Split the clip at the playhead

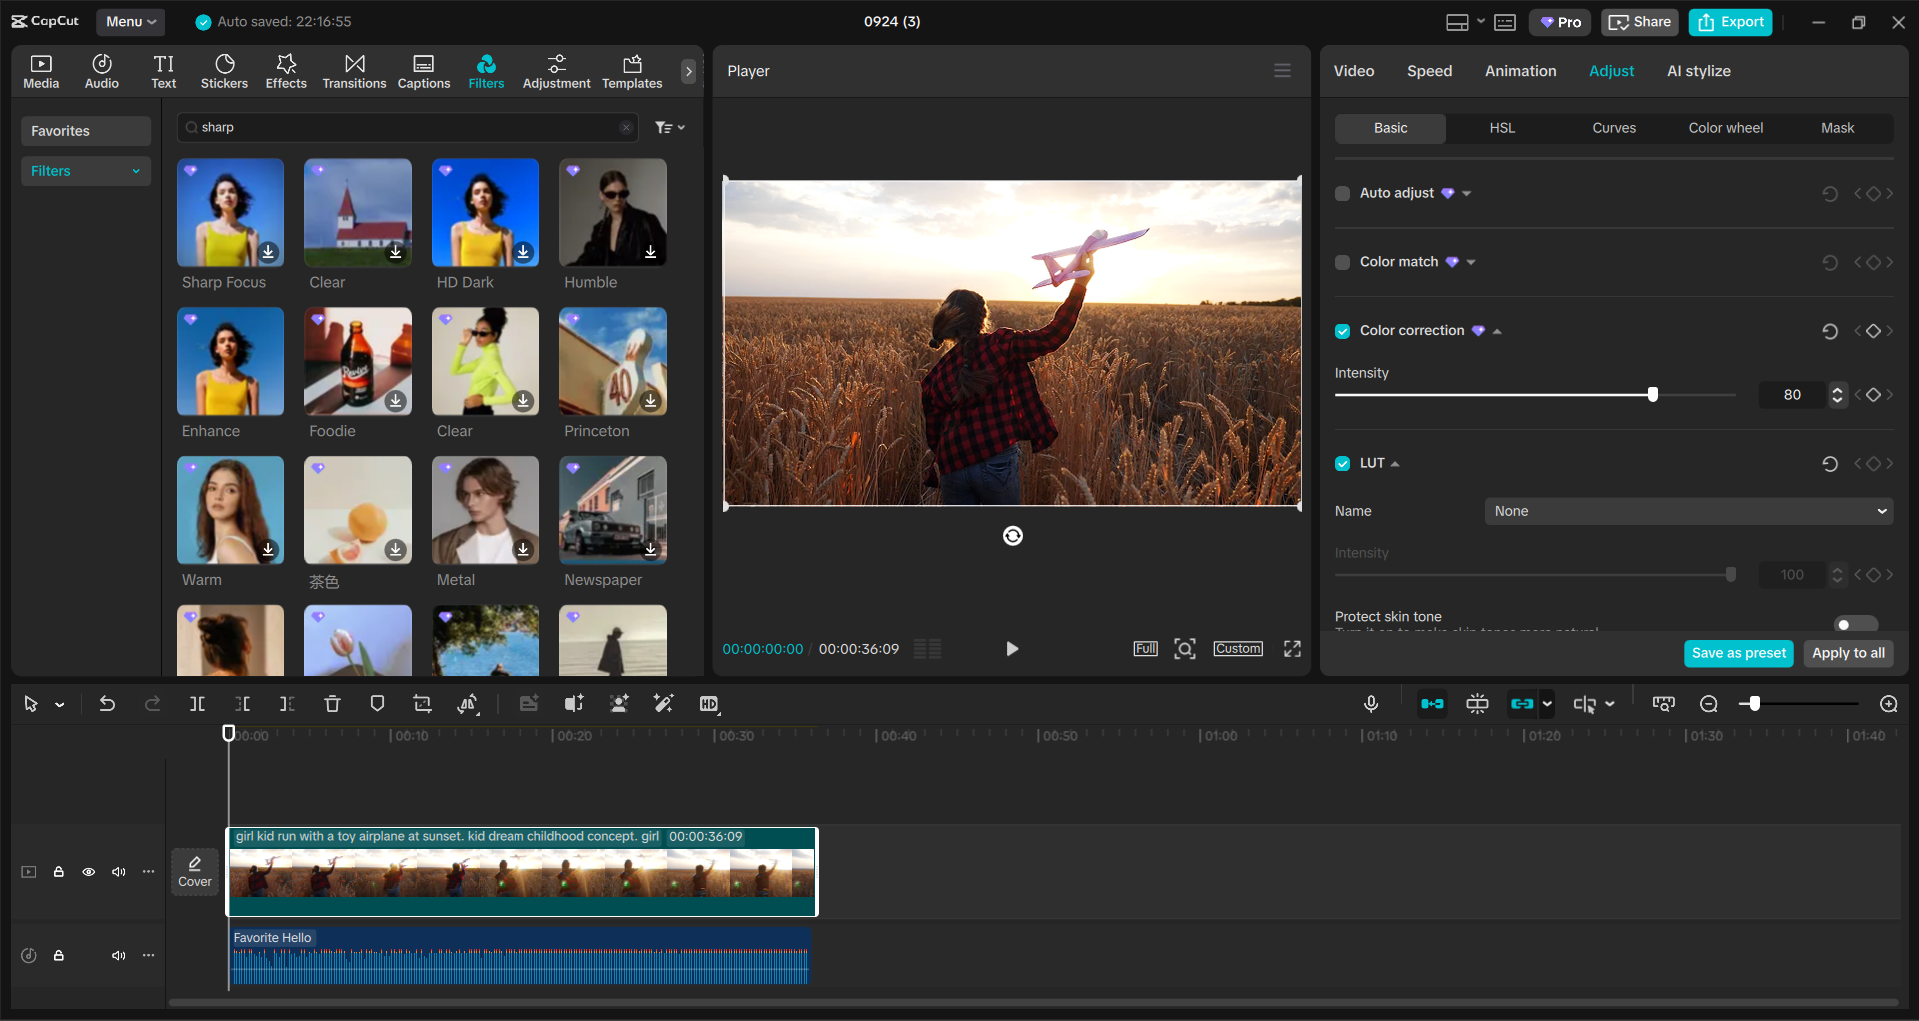point(197,704)
